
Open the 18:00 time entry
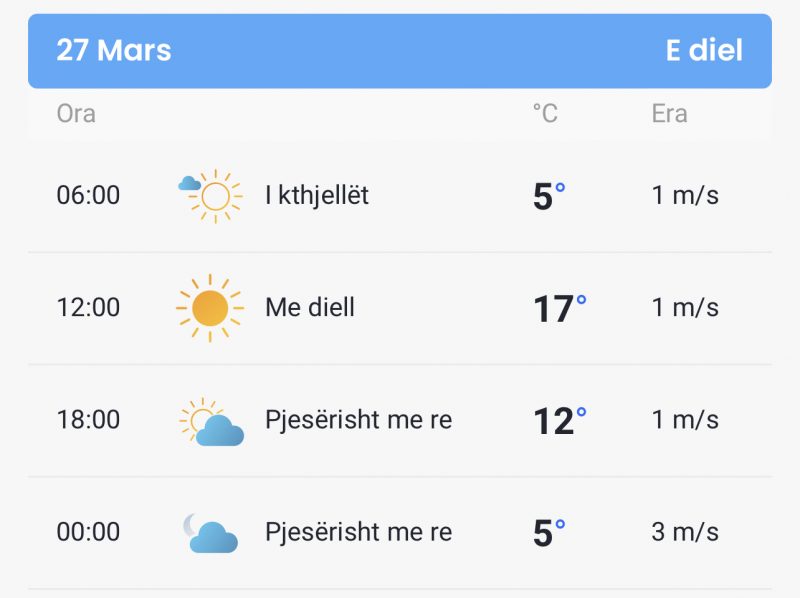tap(88, 420)
